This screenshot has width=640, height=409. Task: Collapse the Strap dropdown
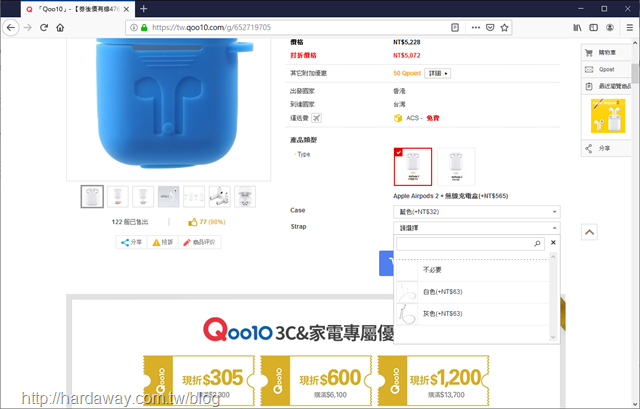pyautogui.click(x=477, y=228)
